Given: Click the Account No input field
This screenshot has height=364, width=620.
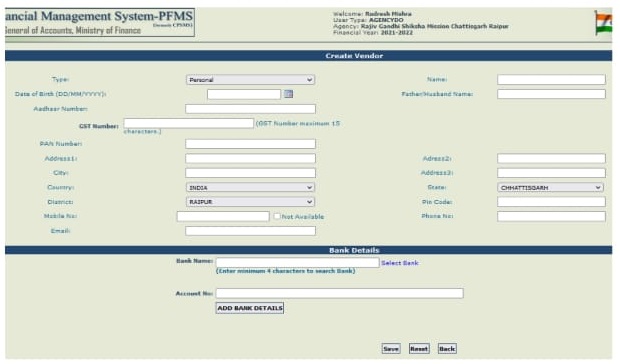Looking at the screenshot, I should coord(339,293).
